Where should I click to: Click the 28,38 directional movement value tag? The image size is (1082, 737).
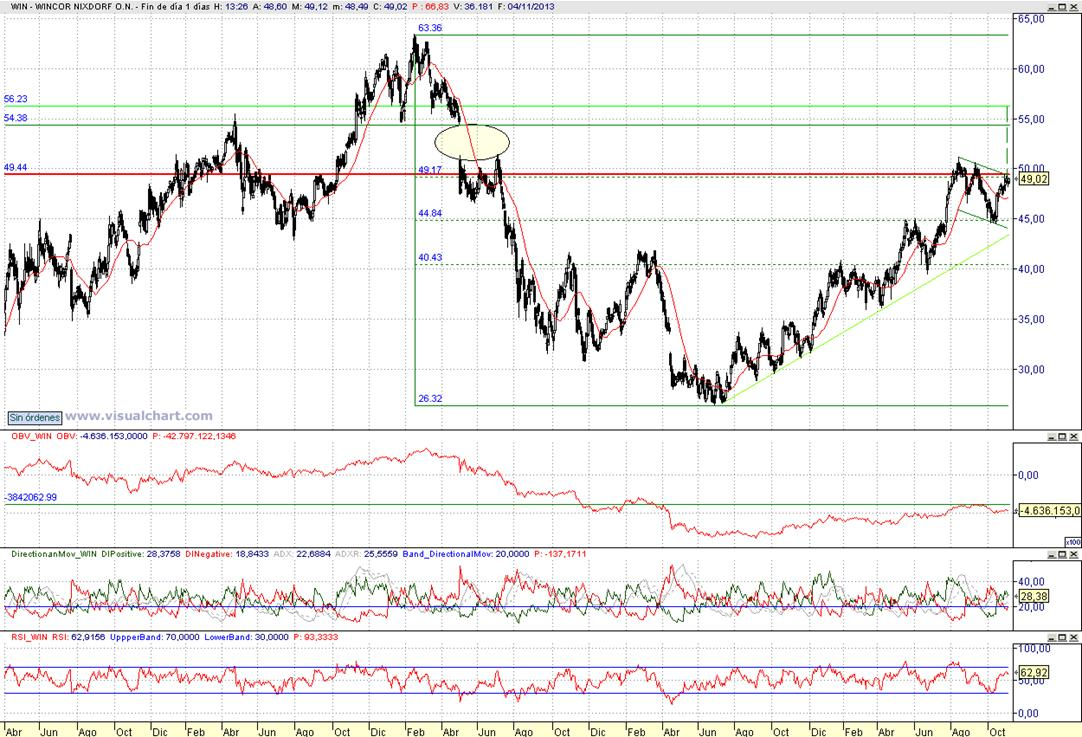tap(1034, 596)
